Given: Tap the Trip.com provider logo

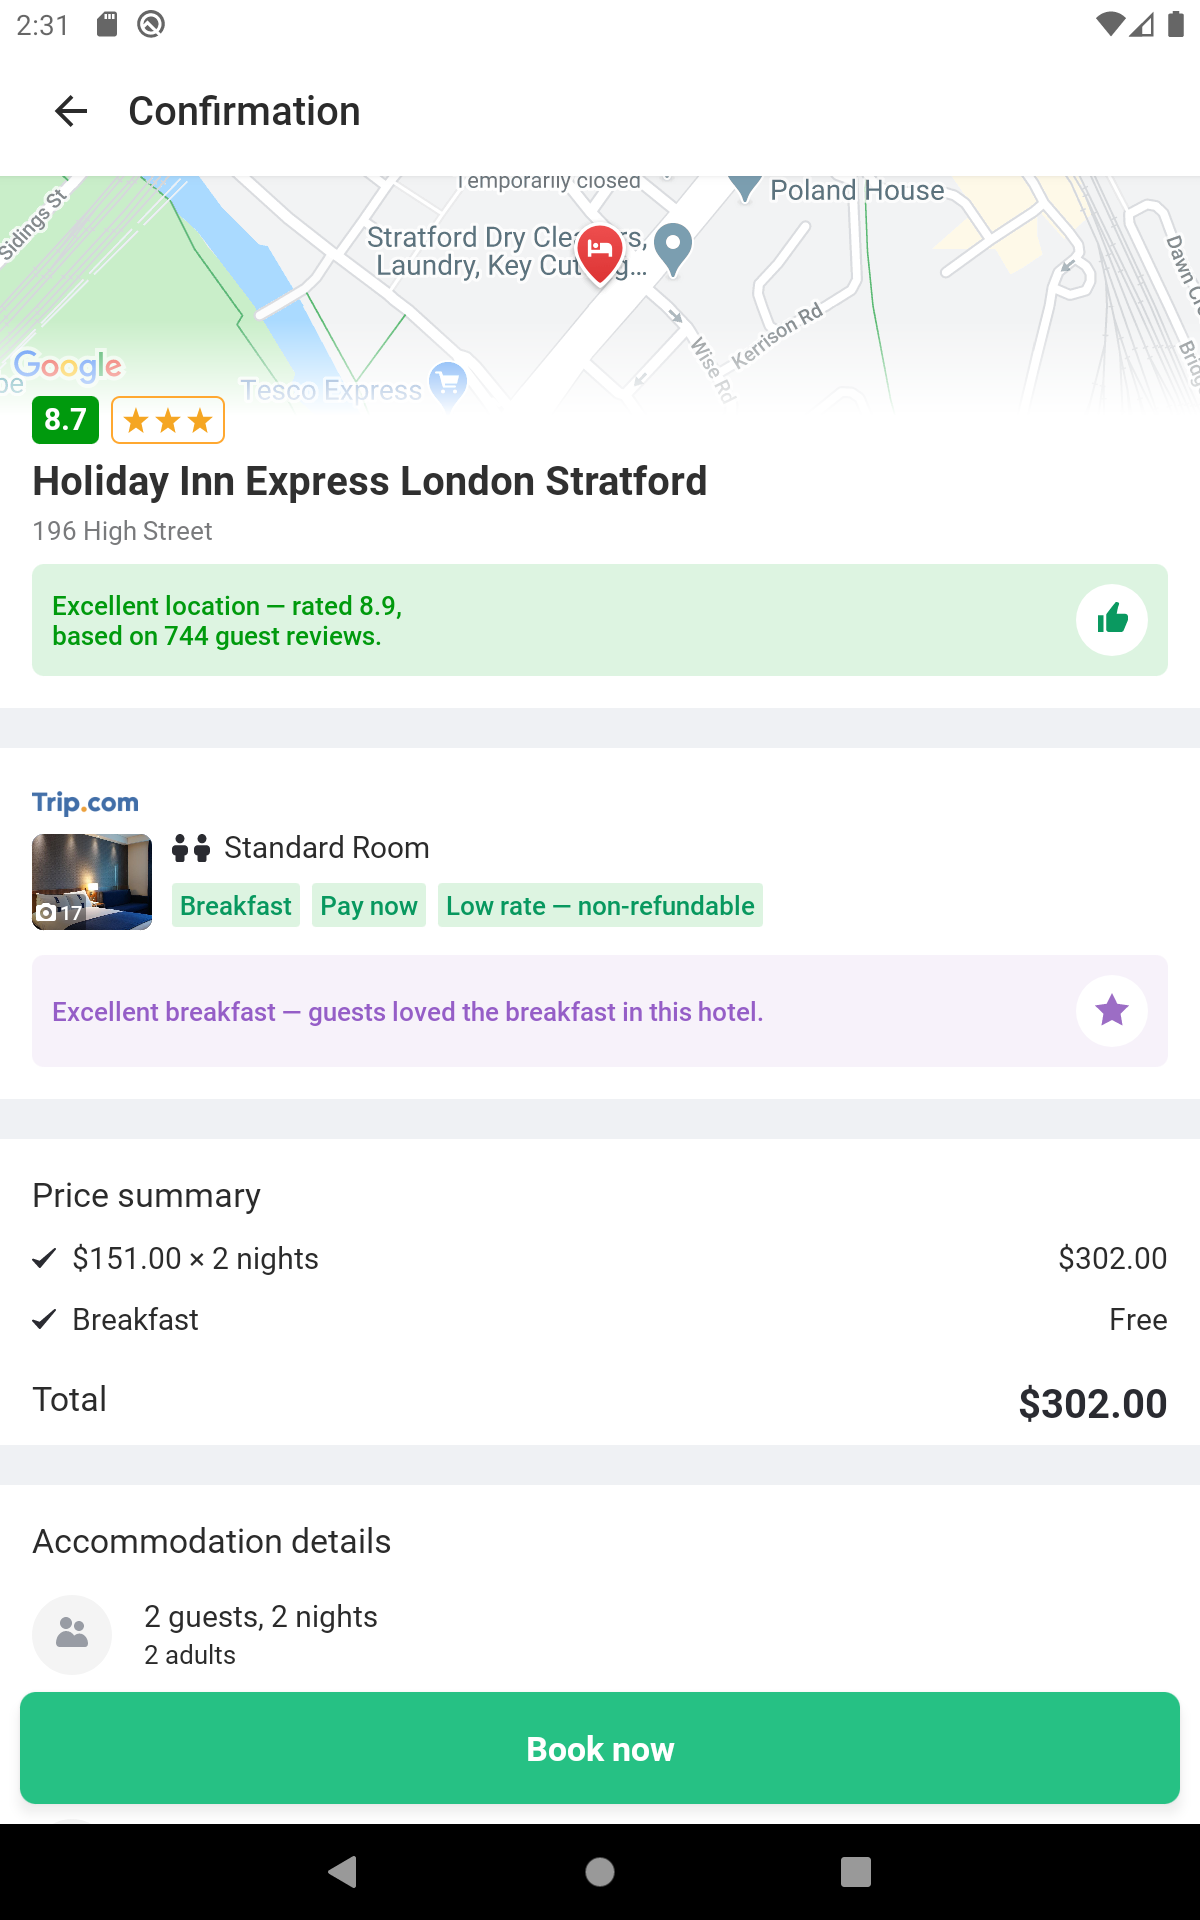Looking at the screenshot, I should pos(86,802).
